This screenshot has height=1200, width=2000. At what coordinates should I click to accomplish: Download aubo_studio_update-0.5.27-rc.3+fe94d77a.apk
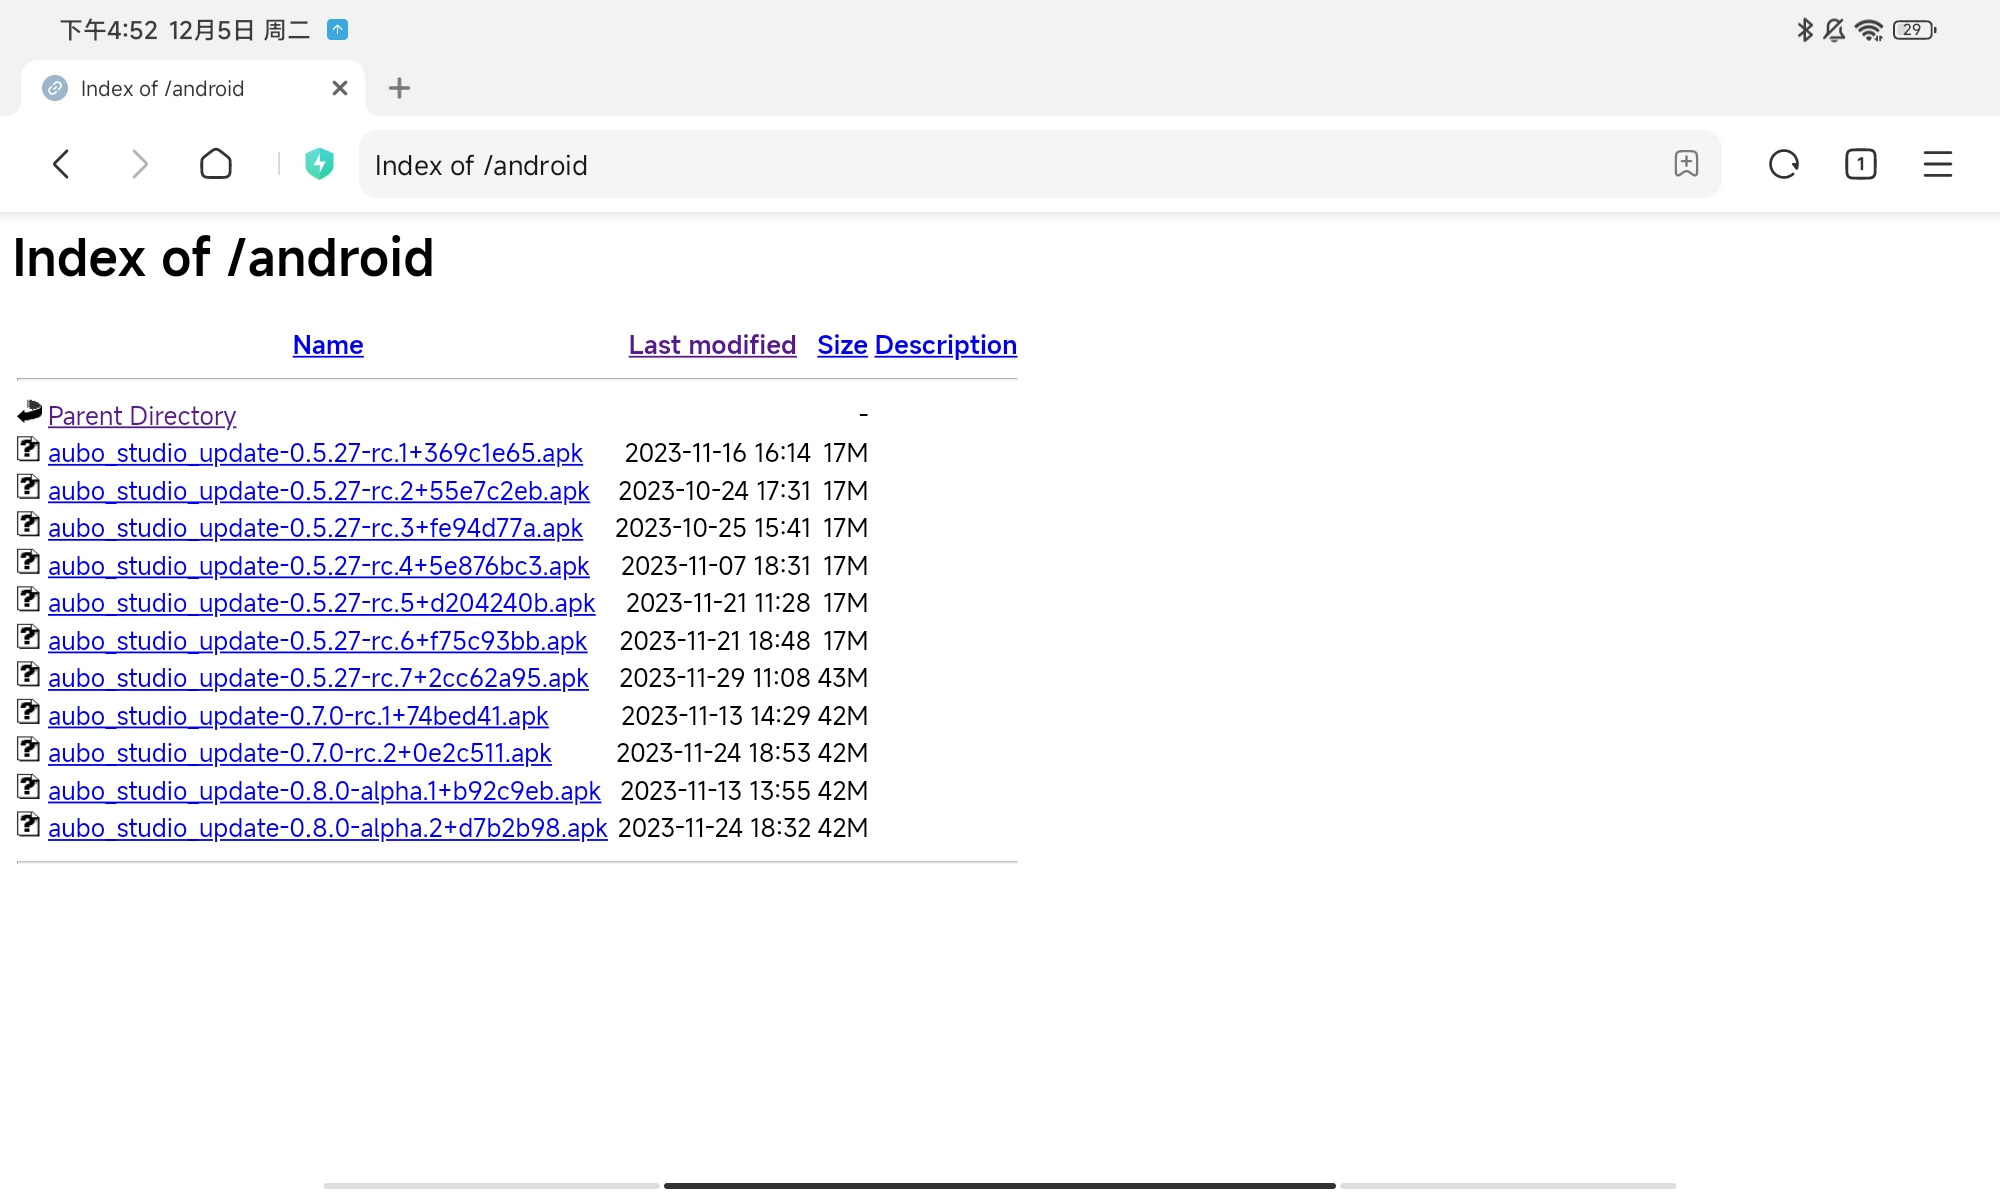coord(315,528)
